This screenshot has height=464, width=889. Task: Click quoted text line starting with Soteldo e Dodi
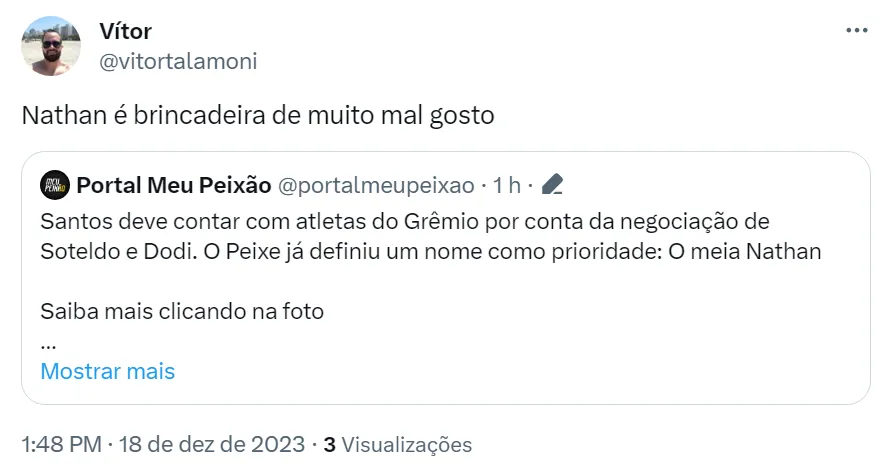tap(430, 251)
